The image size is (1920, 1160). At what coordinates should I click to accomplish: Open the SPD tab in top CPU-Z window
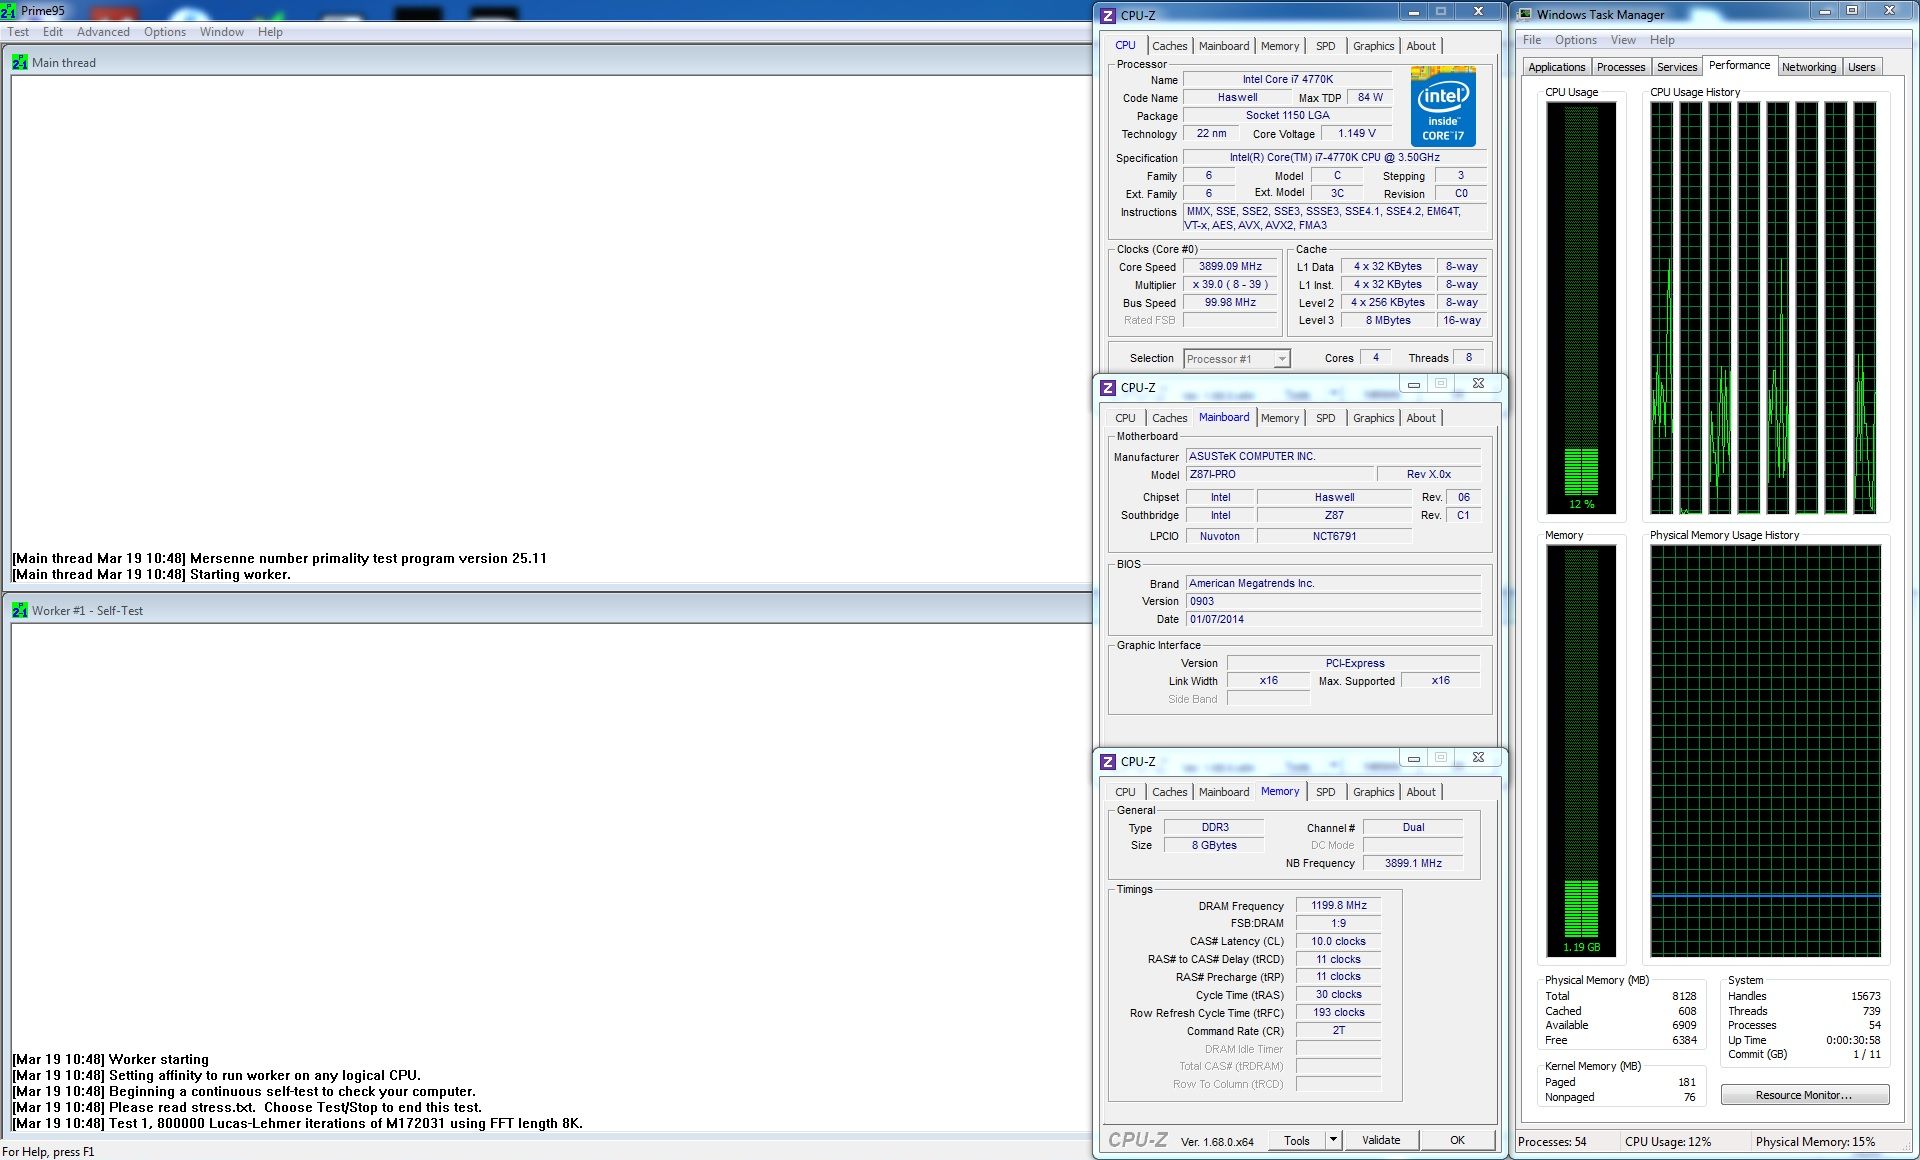[1325, 46]
